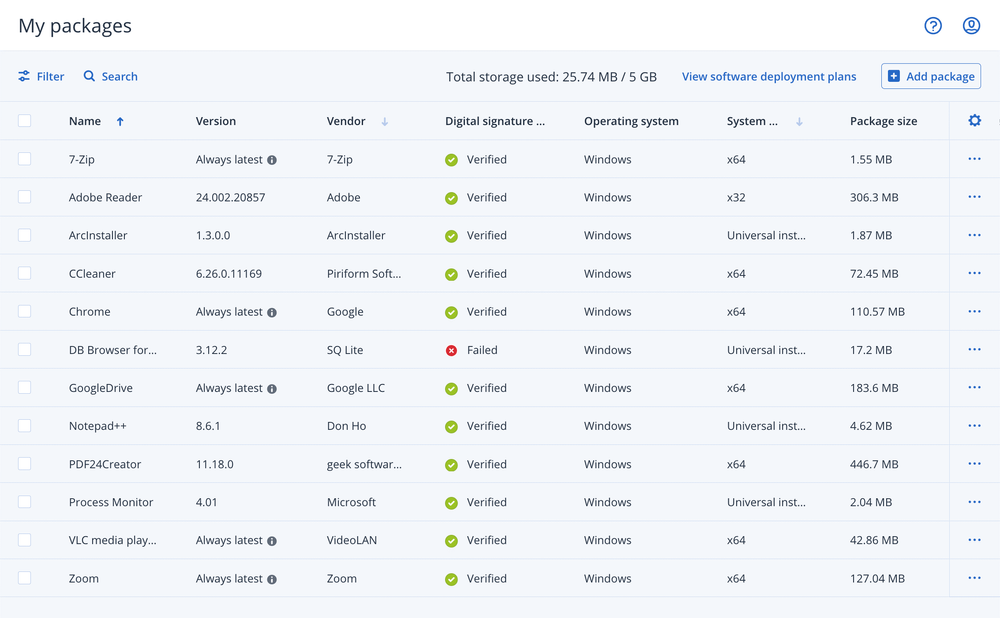Toggle the select-all checkbox in table header
Viewport: 1000px width, 618px height.
click(x=24, y=121)
